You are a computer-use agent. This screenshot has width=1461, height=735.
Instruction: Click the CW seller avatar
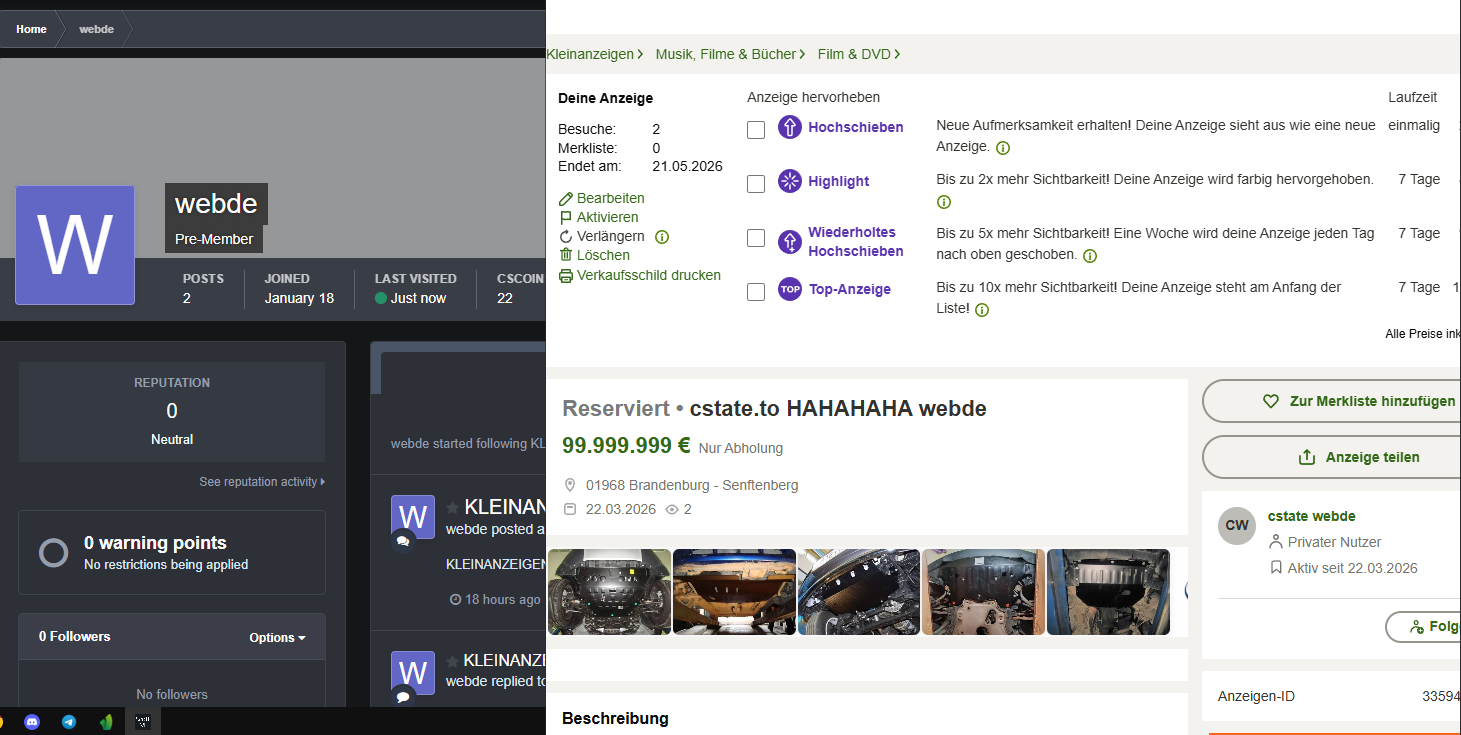pyautogui.click(x=1237, y=525)
